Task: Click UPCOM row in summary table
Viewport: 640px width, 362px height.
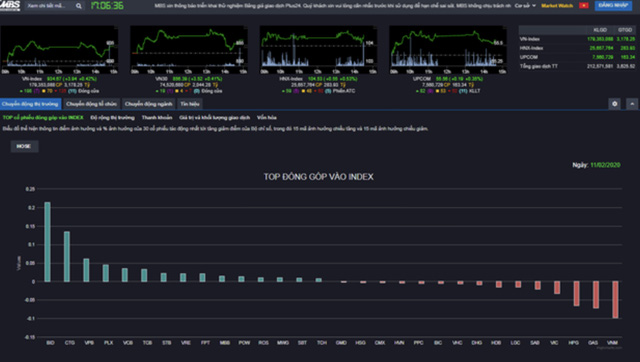Action: [x=577, y=57]
